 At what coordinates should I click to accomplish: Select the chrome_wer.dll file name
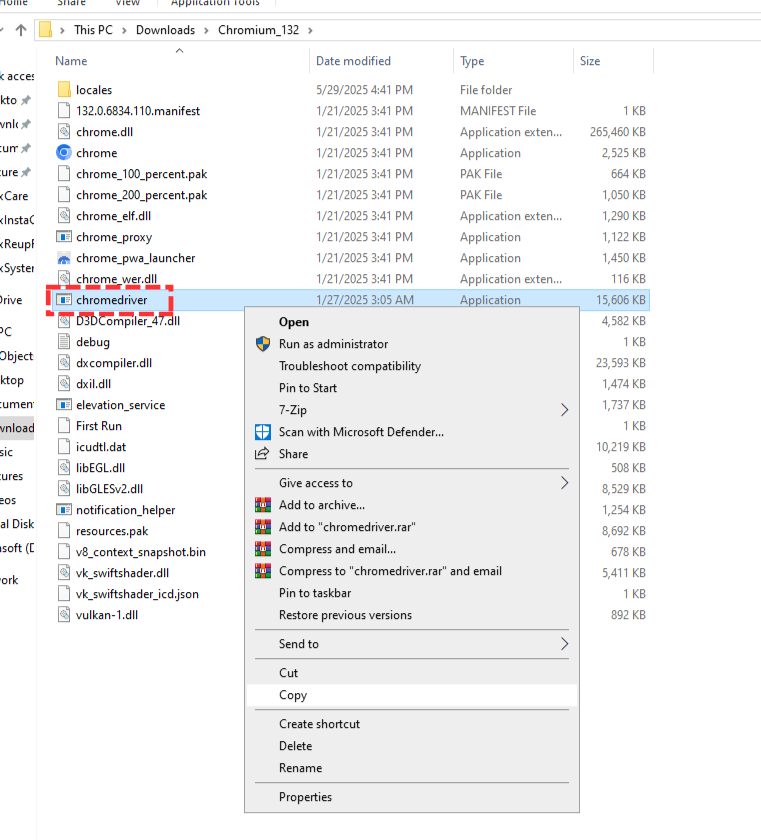click(116, 279)
